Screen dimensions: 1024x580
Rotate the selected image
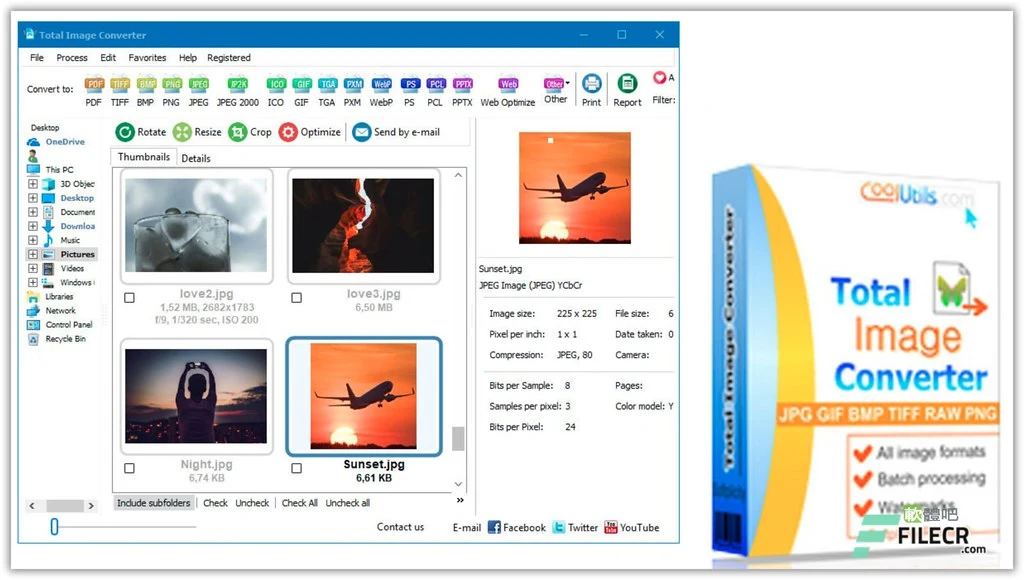tap(141, 132)
